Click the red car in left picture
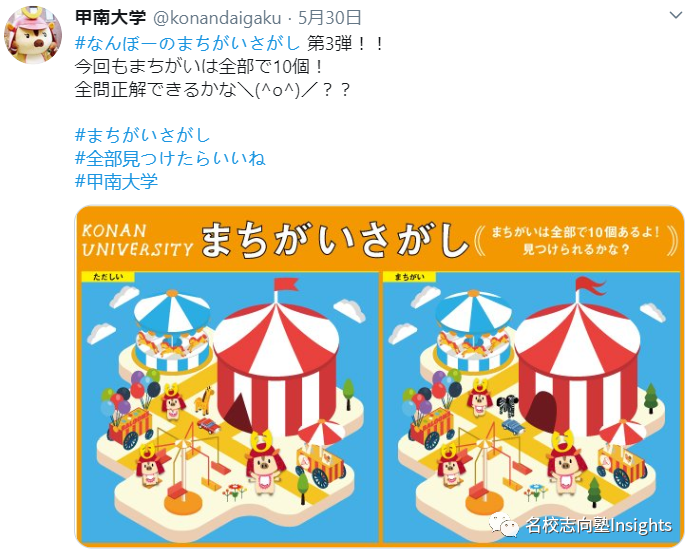 pos(208,426)
